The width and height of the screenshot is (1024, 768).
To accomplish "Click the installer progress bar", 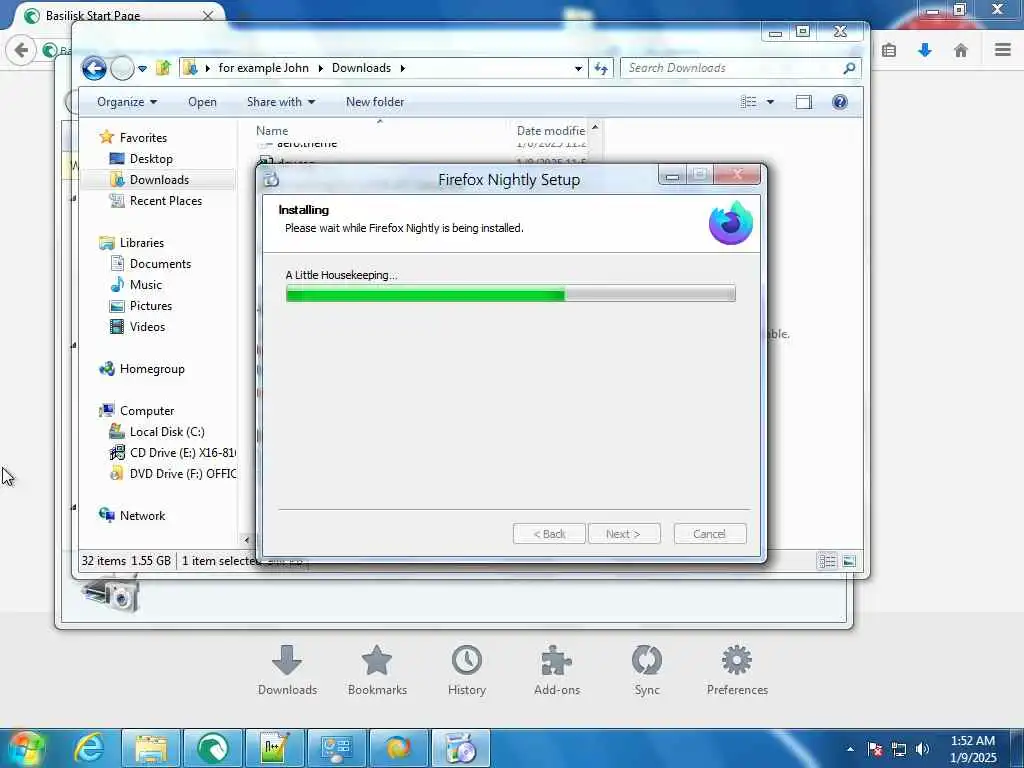I will (x=511, y=294).
